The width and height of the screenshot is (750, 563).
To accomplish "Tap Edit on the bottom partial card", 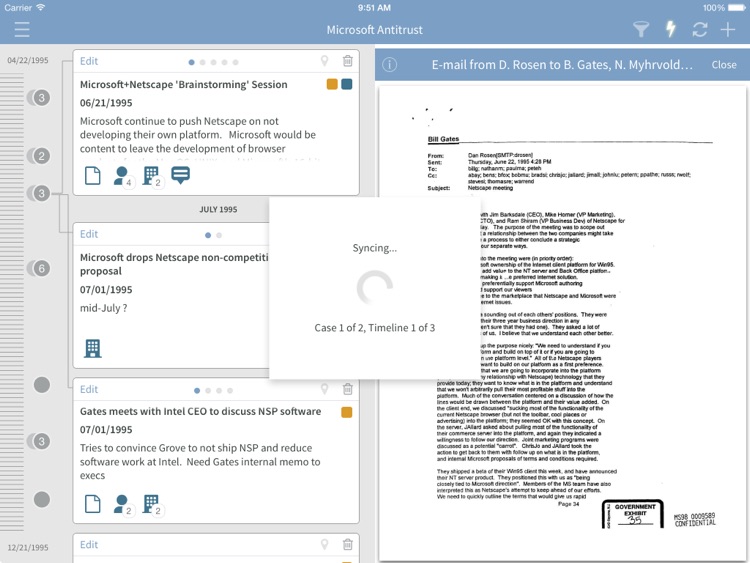I will 89,544.
